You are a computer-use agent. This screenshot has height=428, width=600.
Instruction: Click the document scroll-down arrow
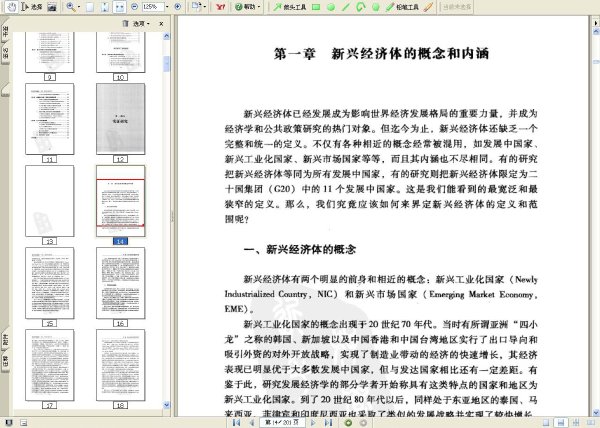tap(596, 413)
